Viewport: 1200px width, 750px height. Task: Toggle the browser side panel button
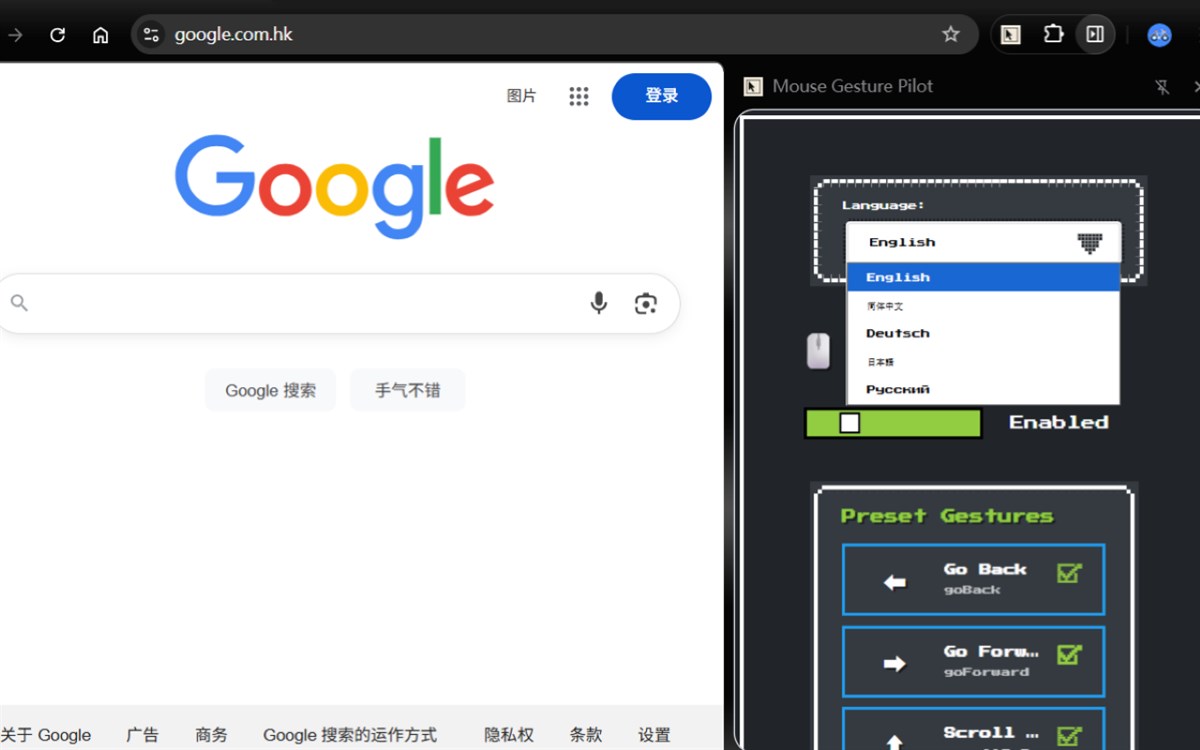(x=1095, y=34)
